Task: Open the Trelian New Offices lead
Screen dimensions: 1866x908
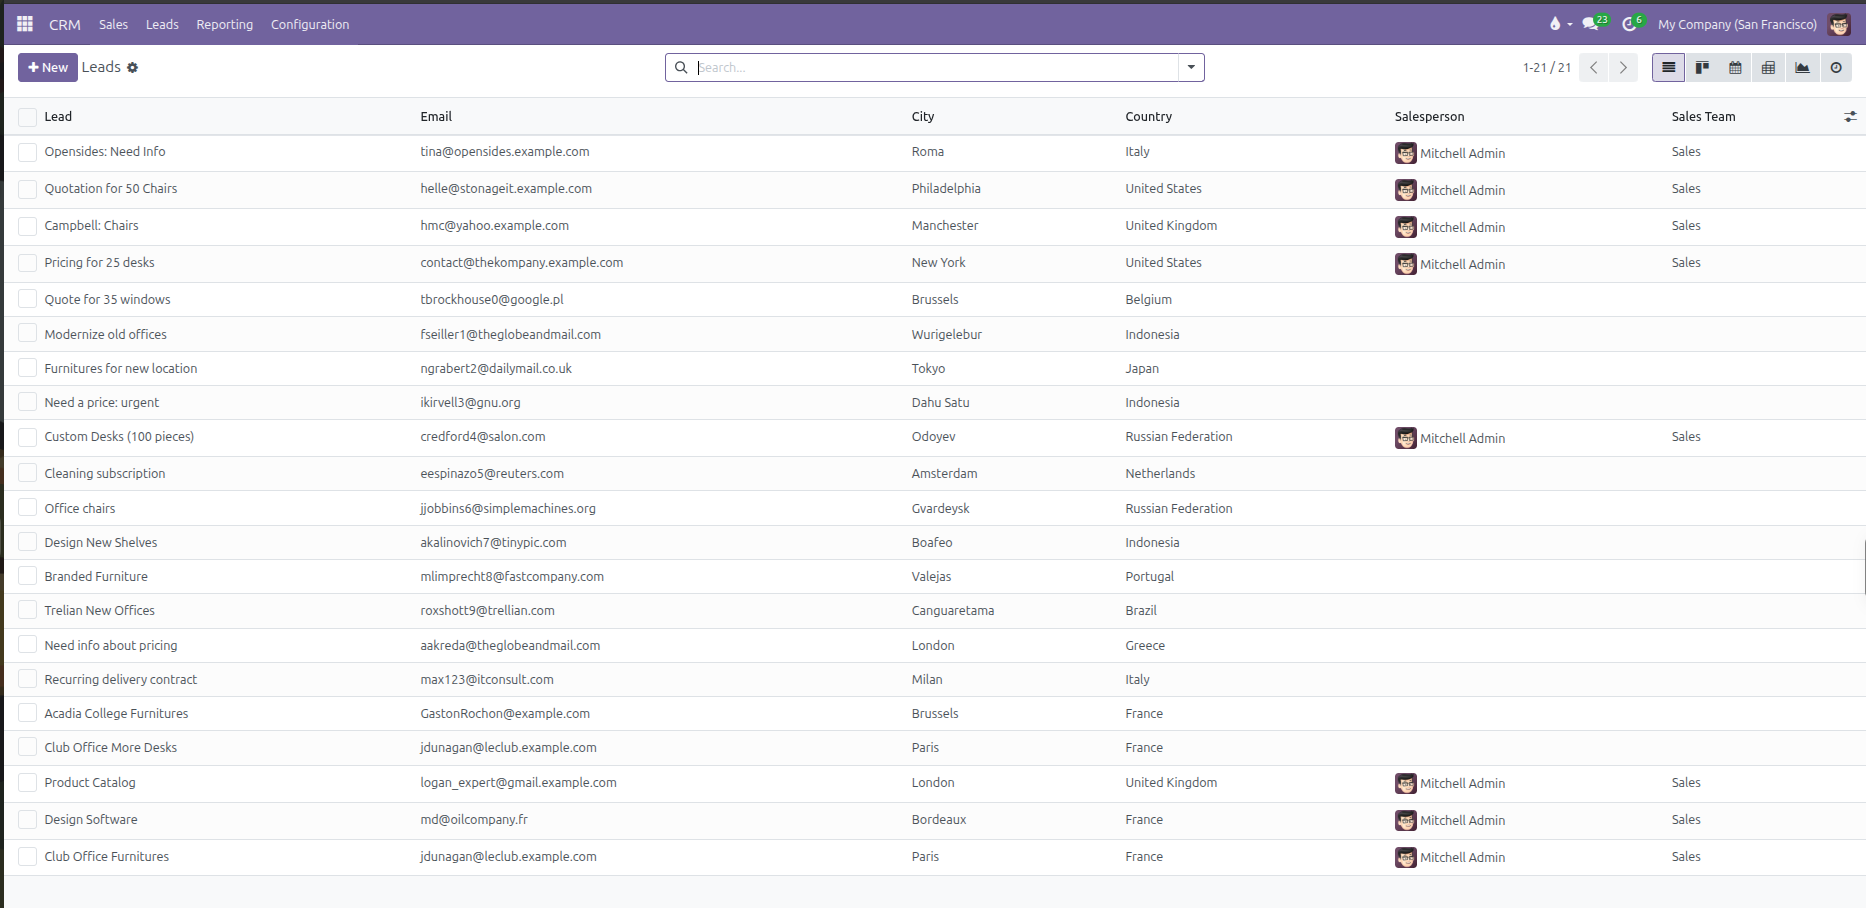Action: tap(100, 610)
